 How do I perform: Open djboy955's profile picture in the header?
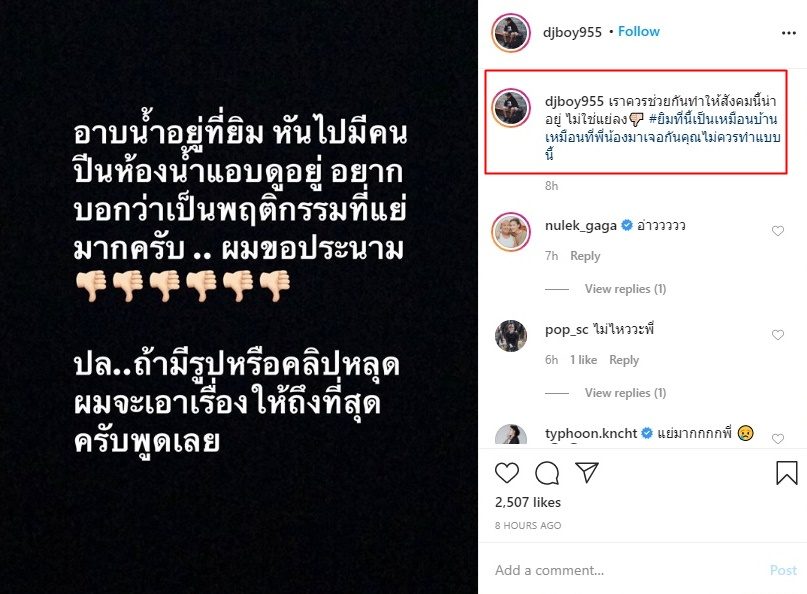pos(511,33)
